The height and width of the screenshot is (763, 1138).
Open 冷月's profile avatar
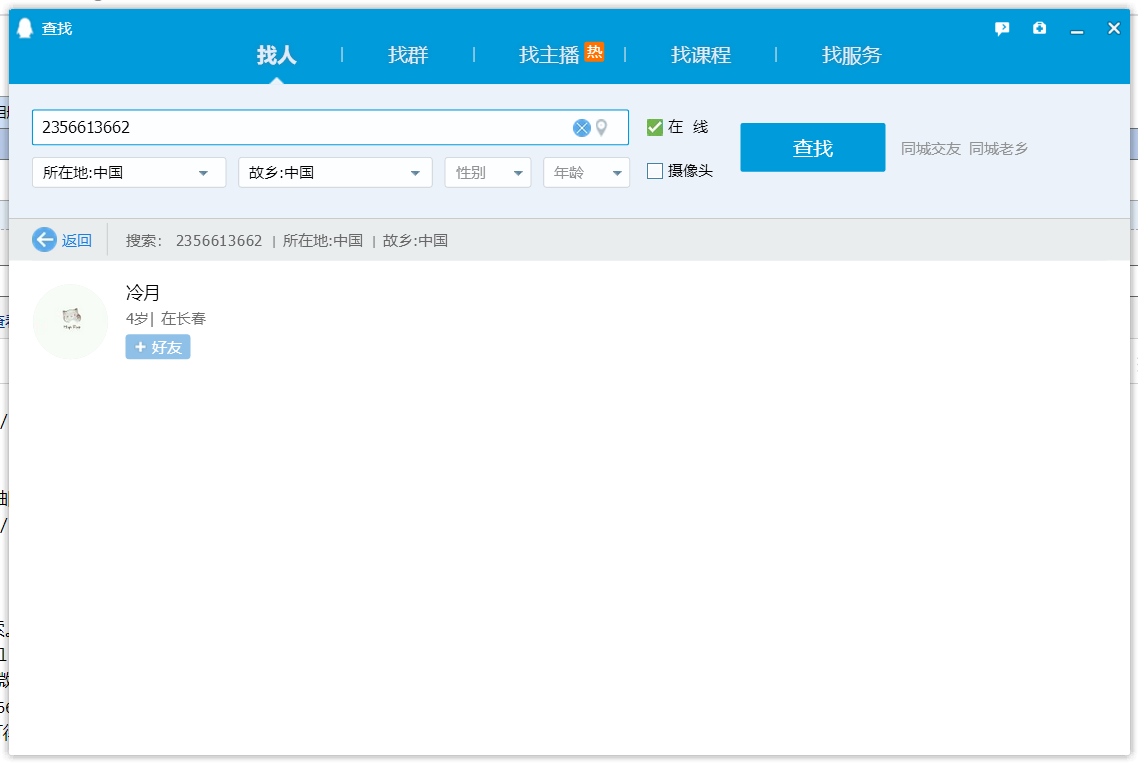point(70,322)
